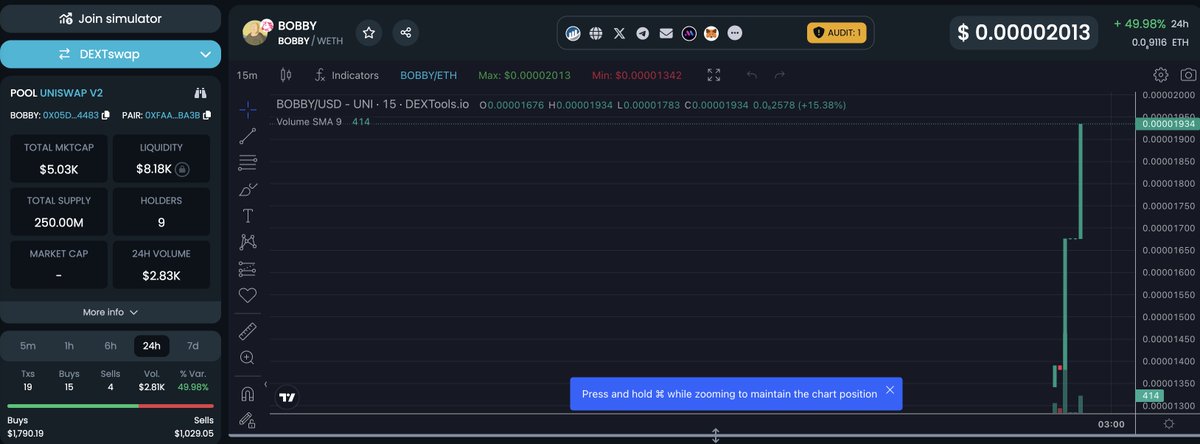Open the 15m timeframe dropdown
Screen dimensions: 1200x444
click(x=247, y=75)
